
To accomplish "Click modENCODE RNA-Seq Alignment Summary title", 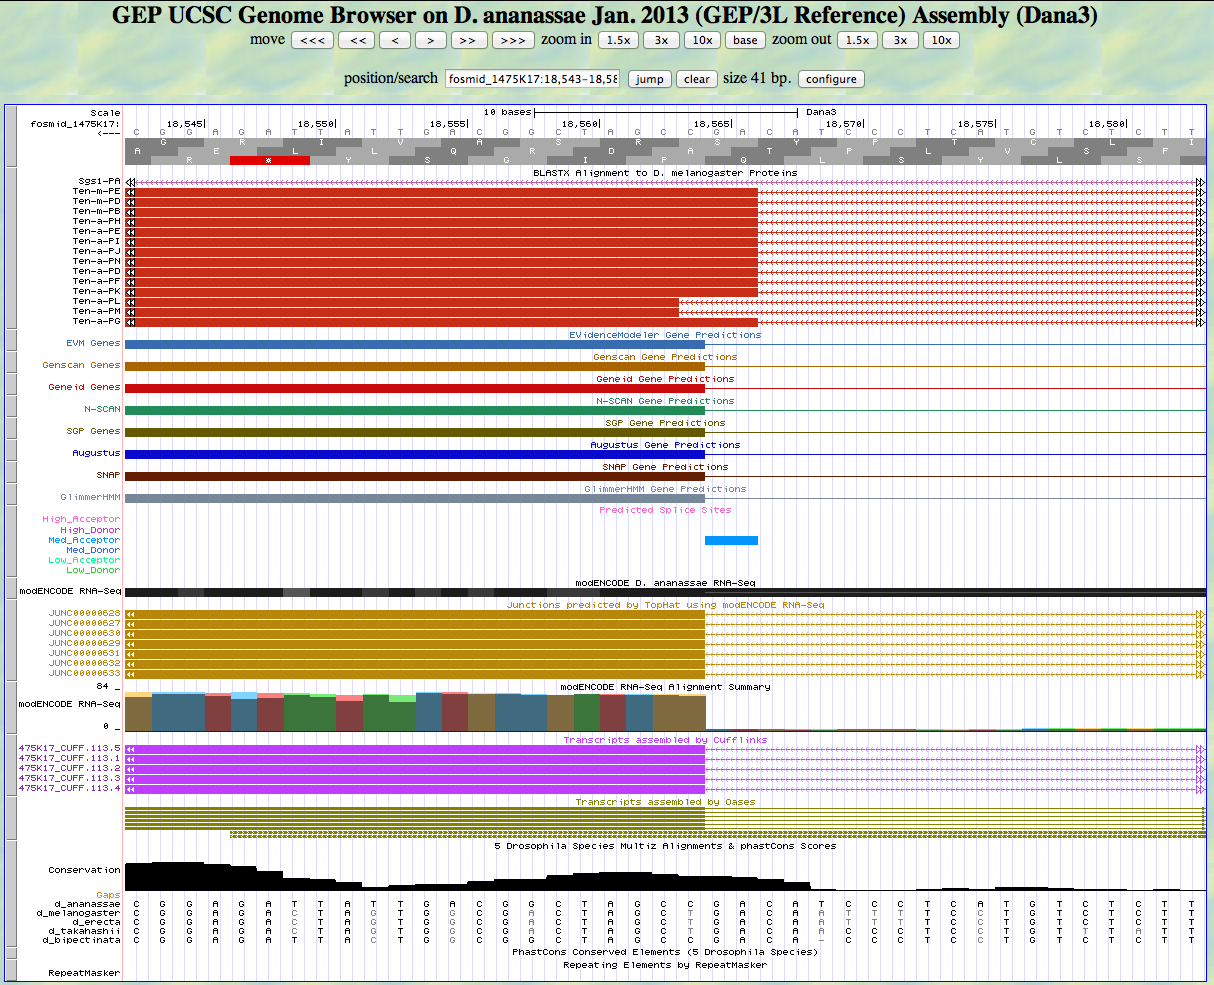I will (665, 687).
